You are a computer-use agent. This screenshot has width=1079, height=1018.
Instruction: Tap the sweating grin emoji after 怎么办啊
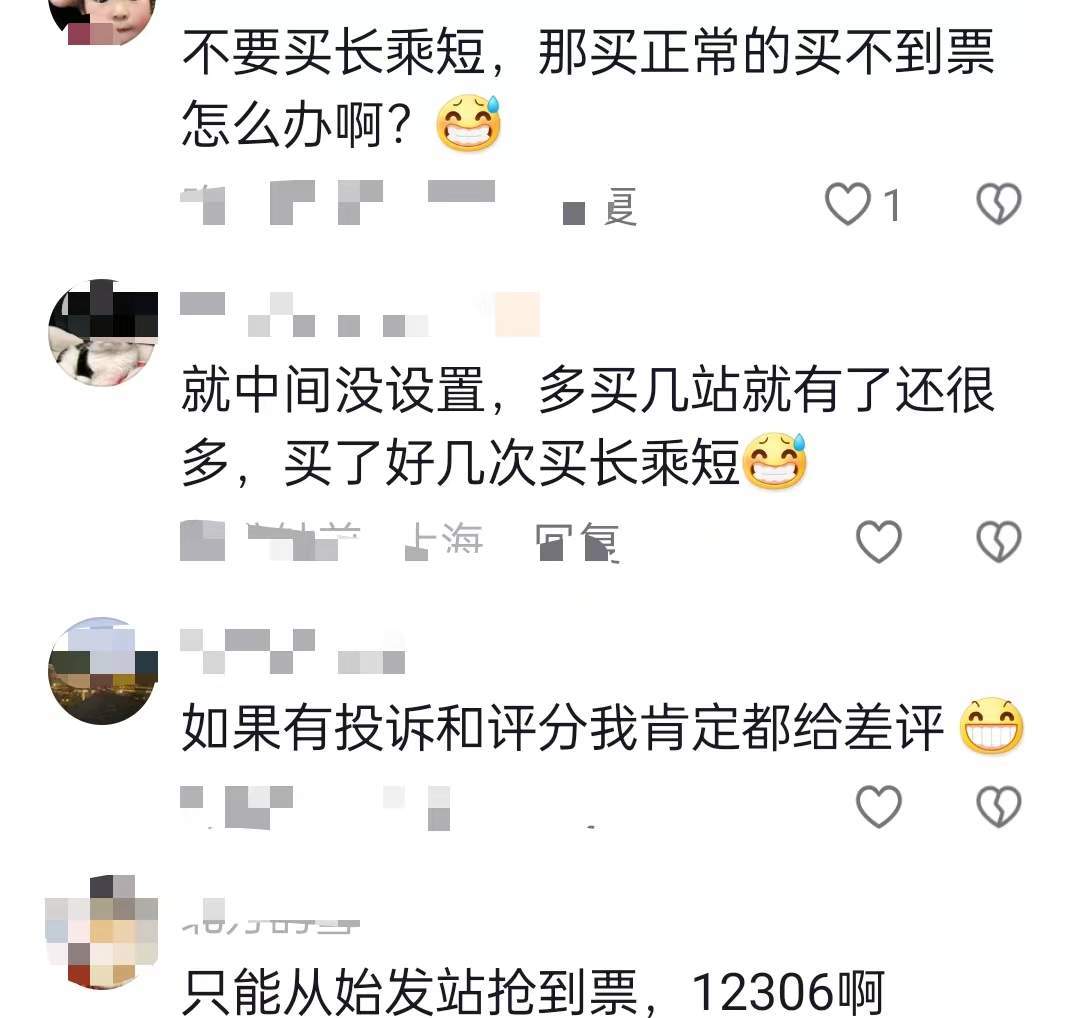point(469,123)
